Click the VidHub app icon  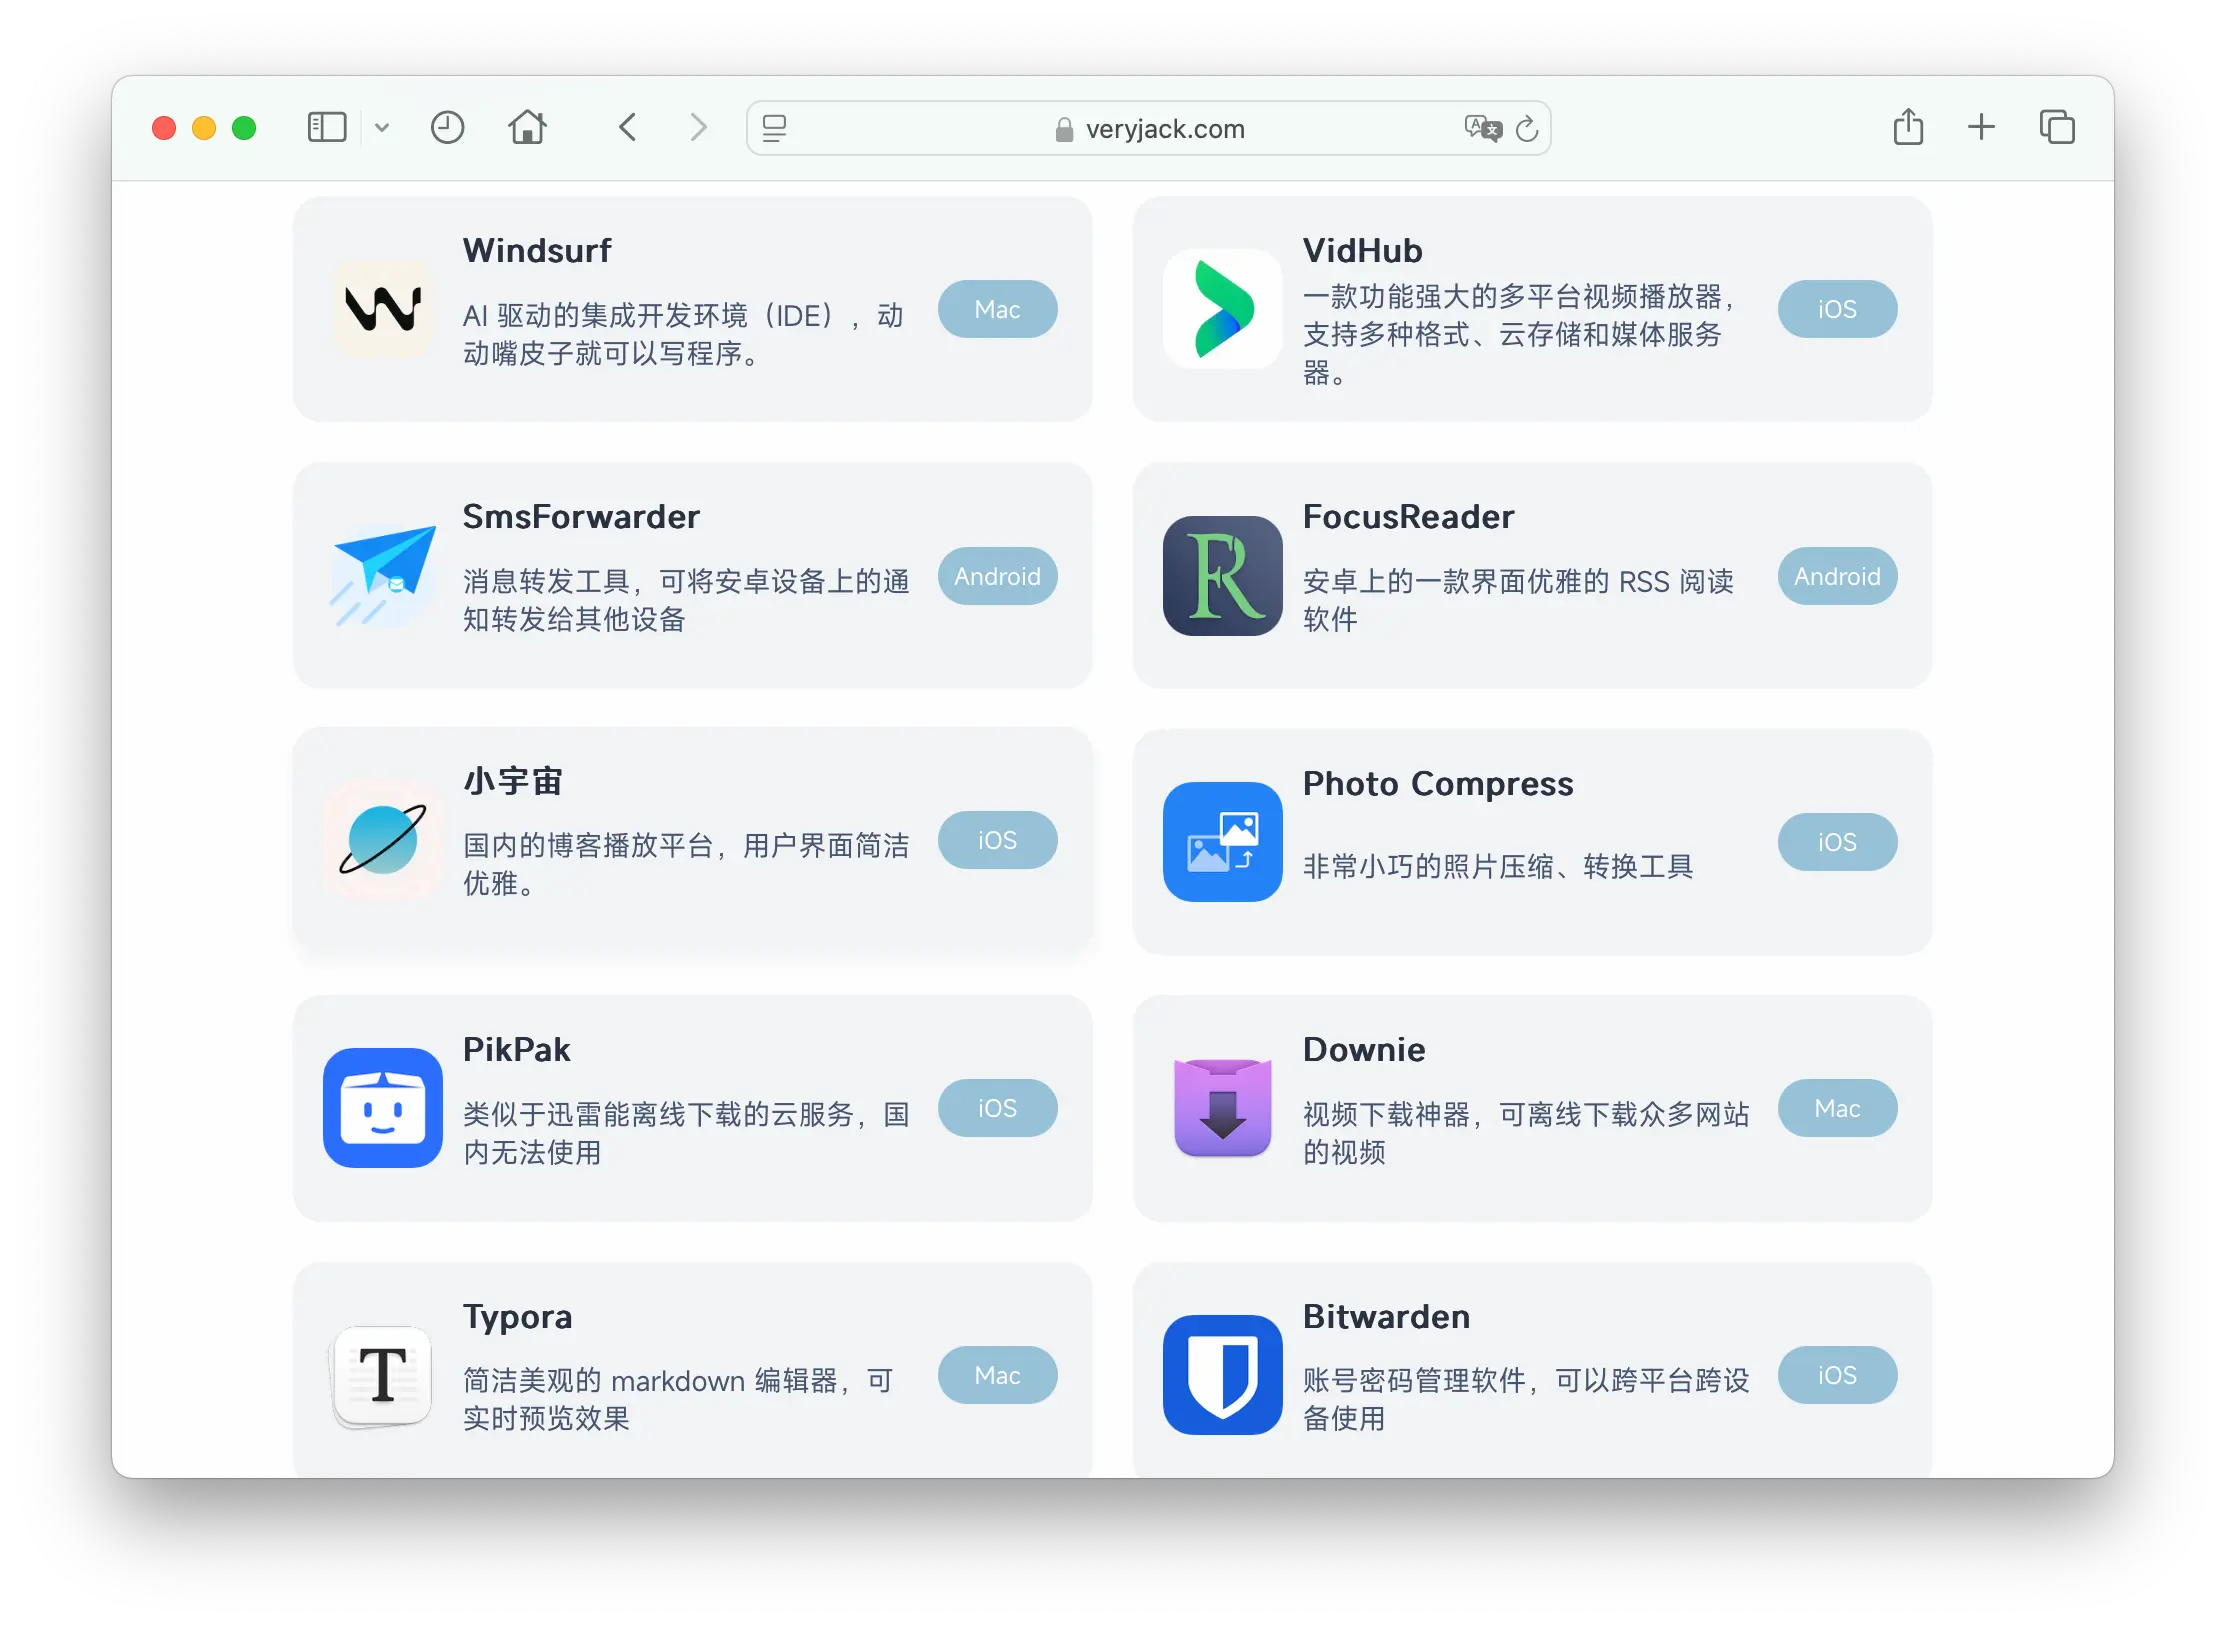pyautogui.click(x=1222, y=309)
